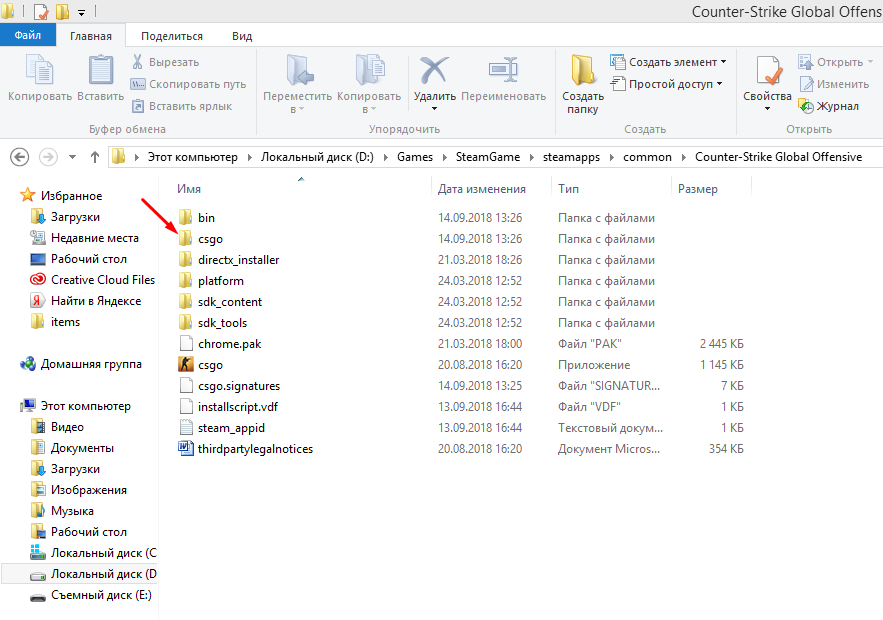
Task: Click quick access properties icon in title bar
Action: [x=41, y=11]
